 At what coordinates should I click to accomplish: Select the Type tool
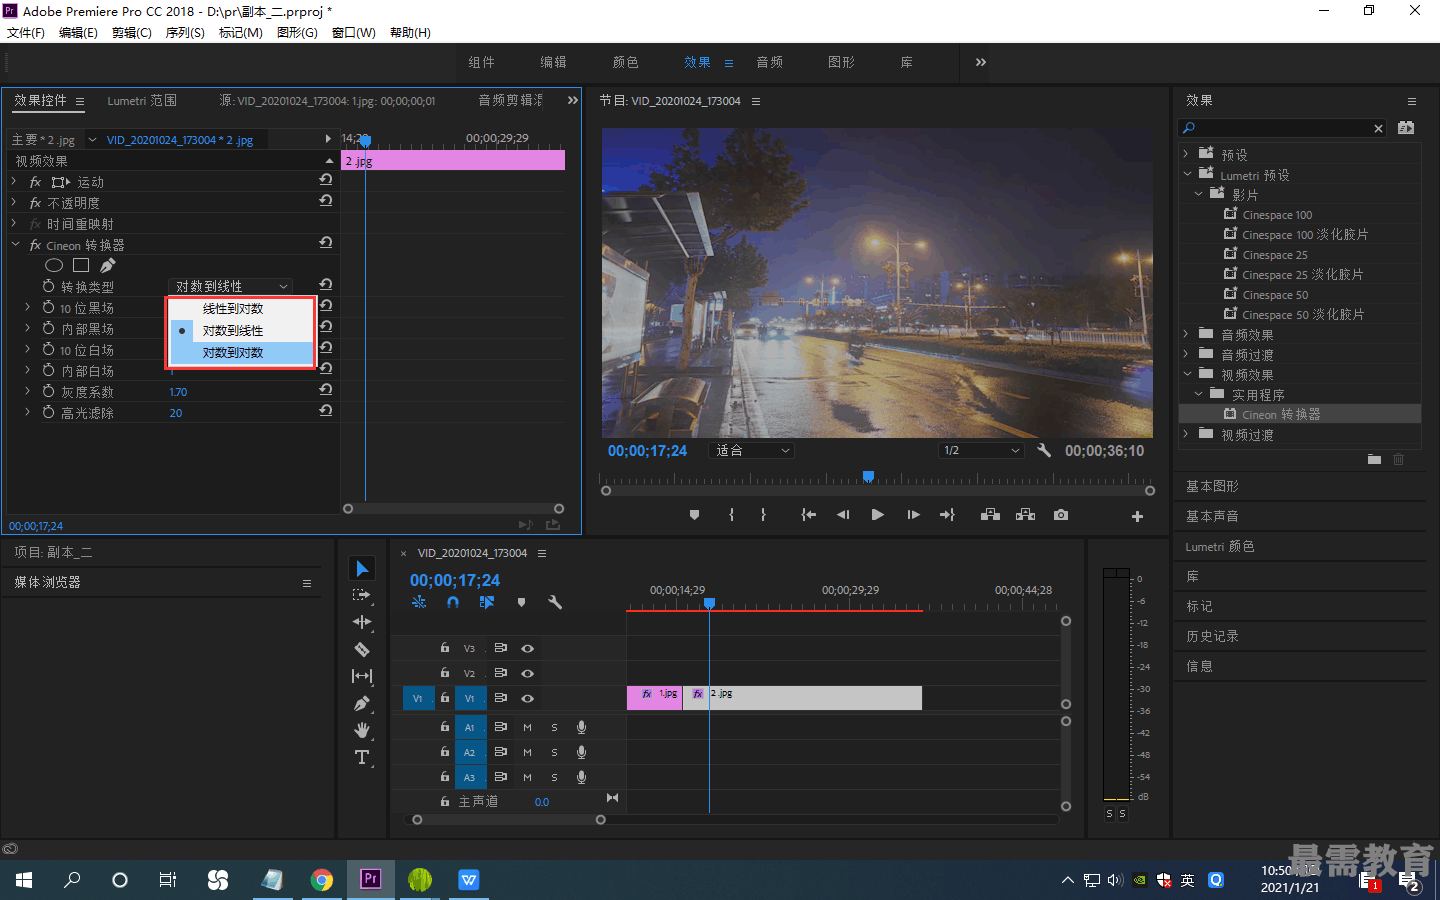(362, 757)
